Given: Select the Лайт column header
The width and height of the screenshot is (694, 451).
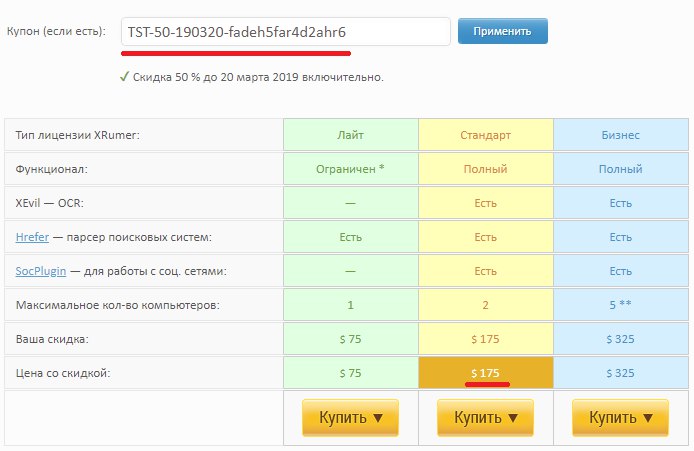Looking at the screenshot, I should pyautogui.click(x=351, y=135).
